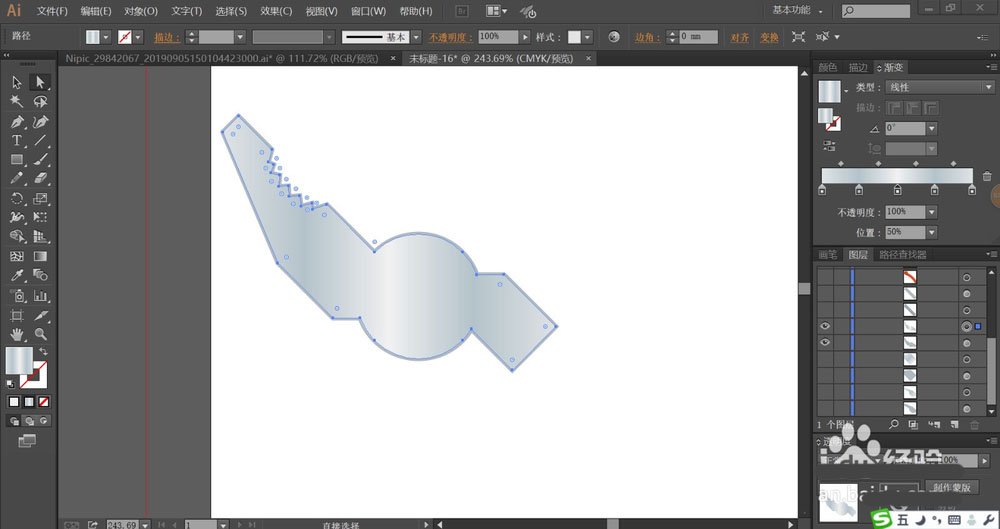1000x529 pixels.
Task: Select the Paintbrush tool
Action: tap(40, 160)
